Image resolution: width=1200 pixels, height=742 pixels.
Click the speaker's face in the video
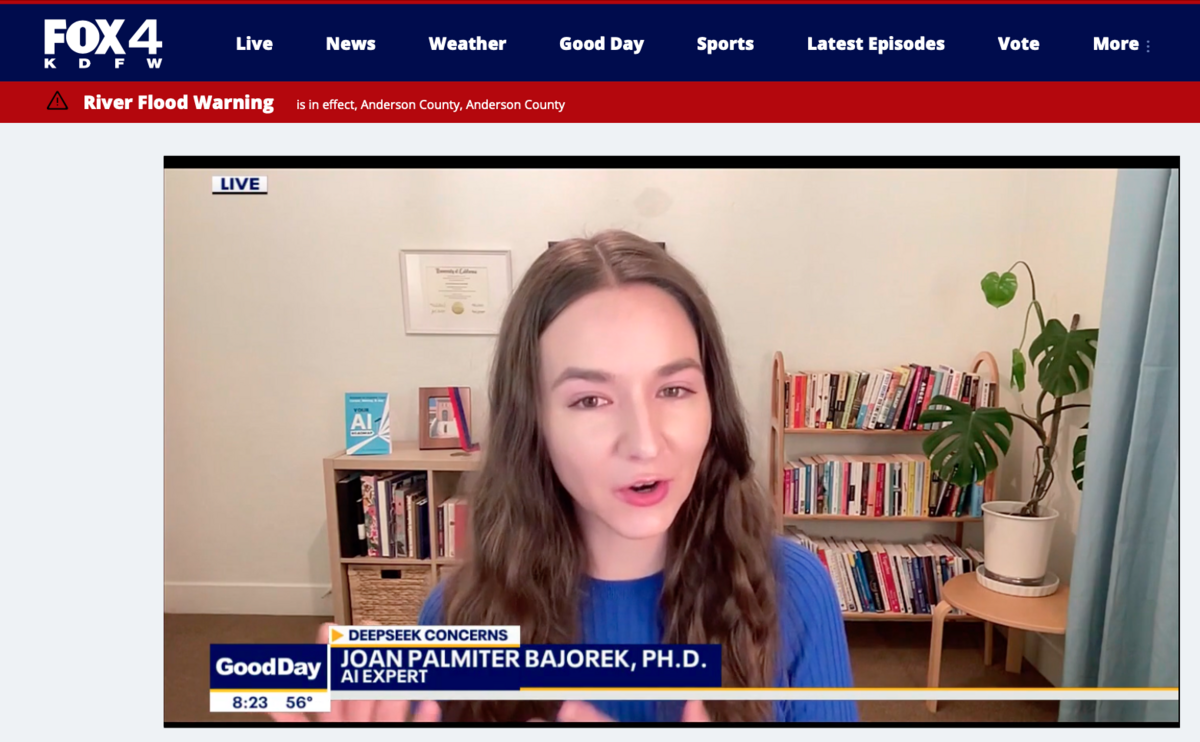(x=620, y=420)
